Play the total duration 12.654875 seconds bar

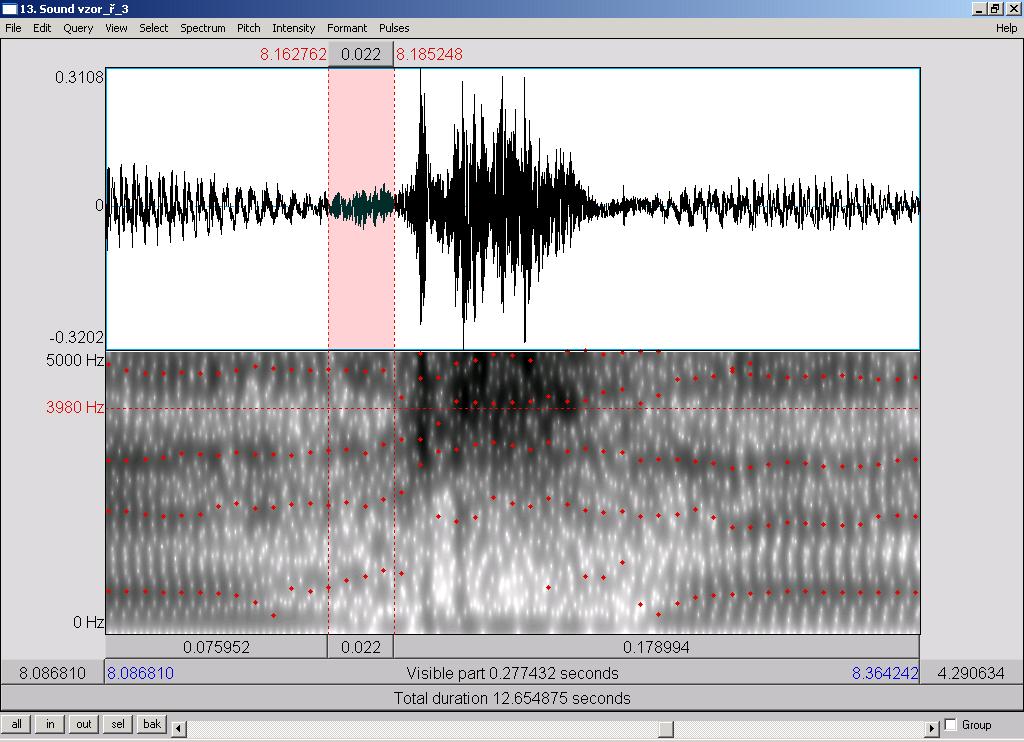coord(512,698)
